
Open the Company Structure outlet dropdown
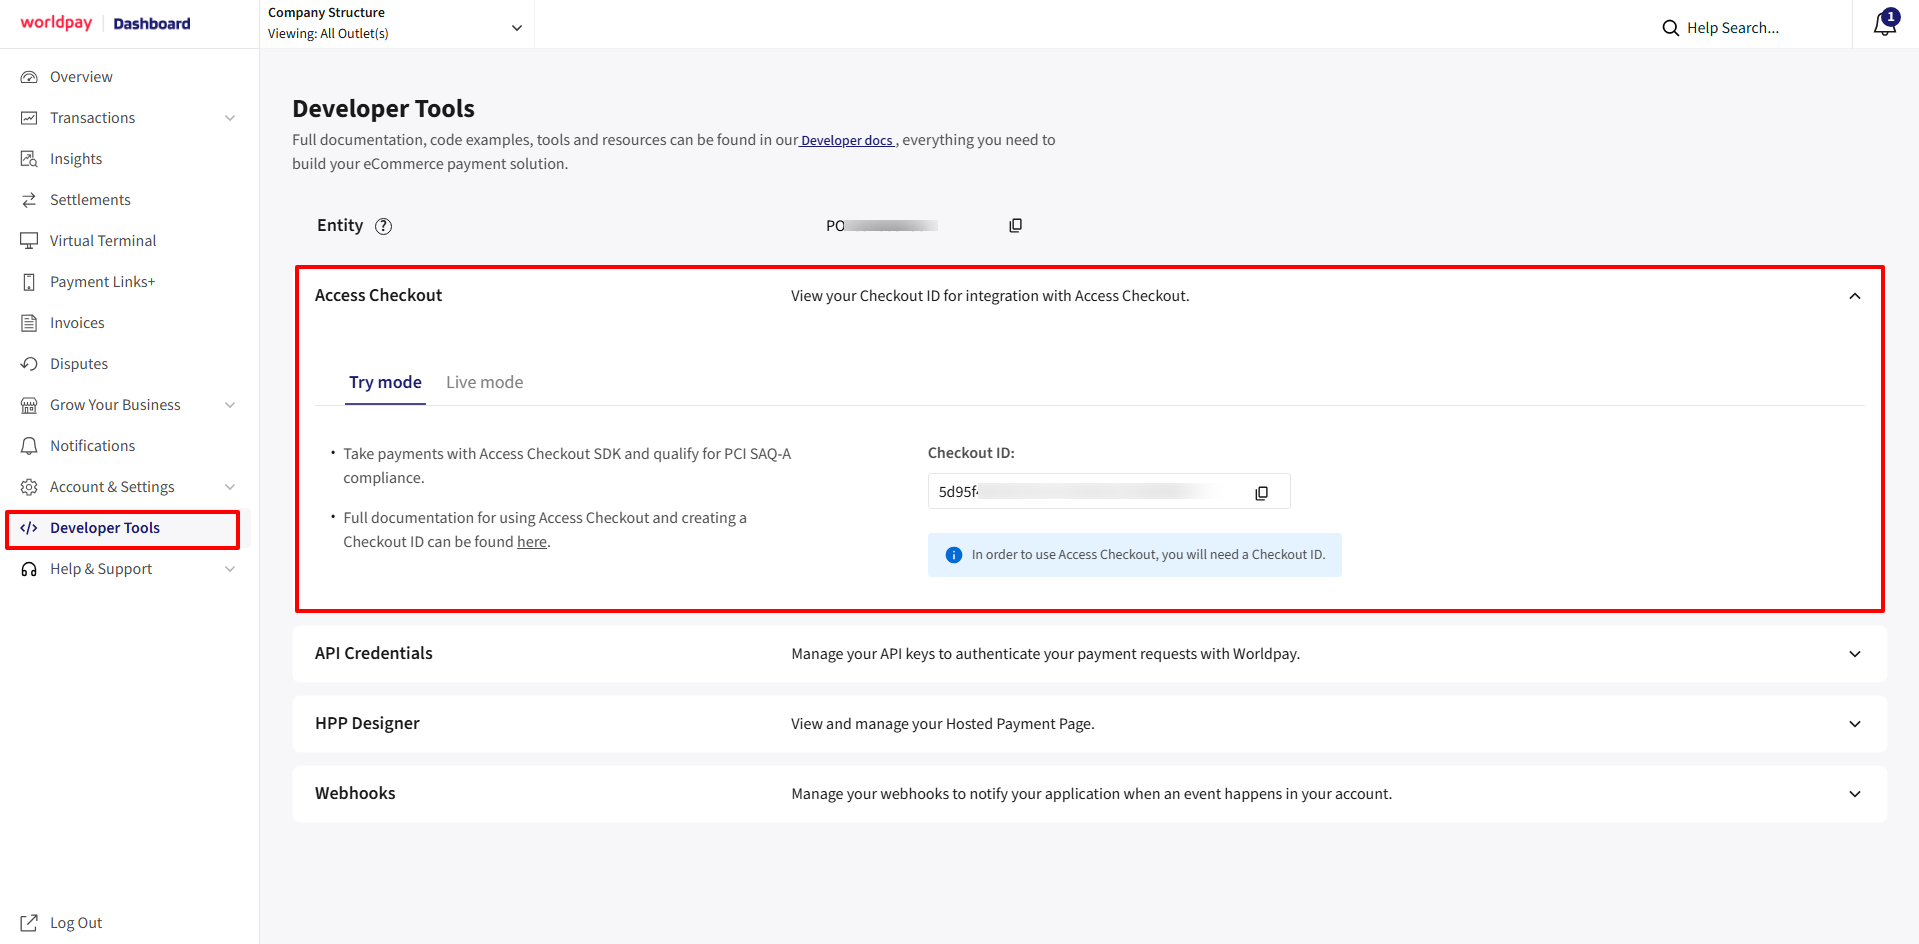click(x=396, y=24)
